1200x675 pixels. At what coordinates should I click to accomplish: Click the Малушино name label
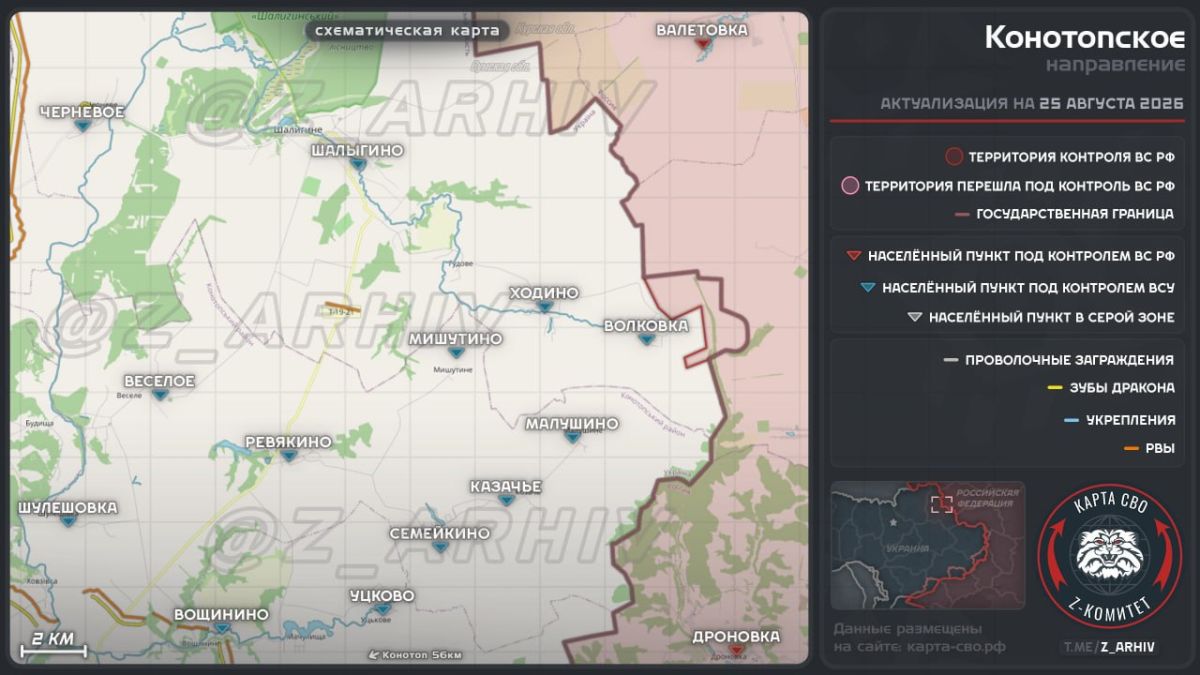point(572,423)
